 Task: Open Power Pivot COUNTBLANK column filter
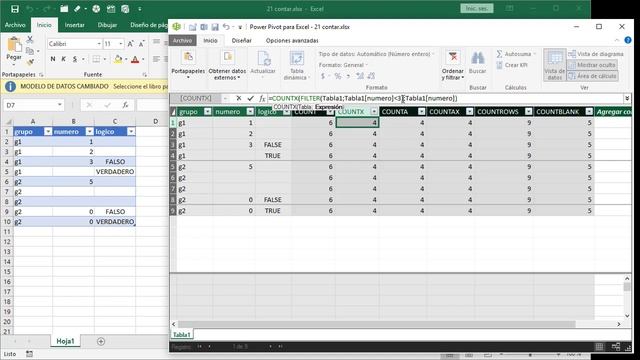point(589,111)
